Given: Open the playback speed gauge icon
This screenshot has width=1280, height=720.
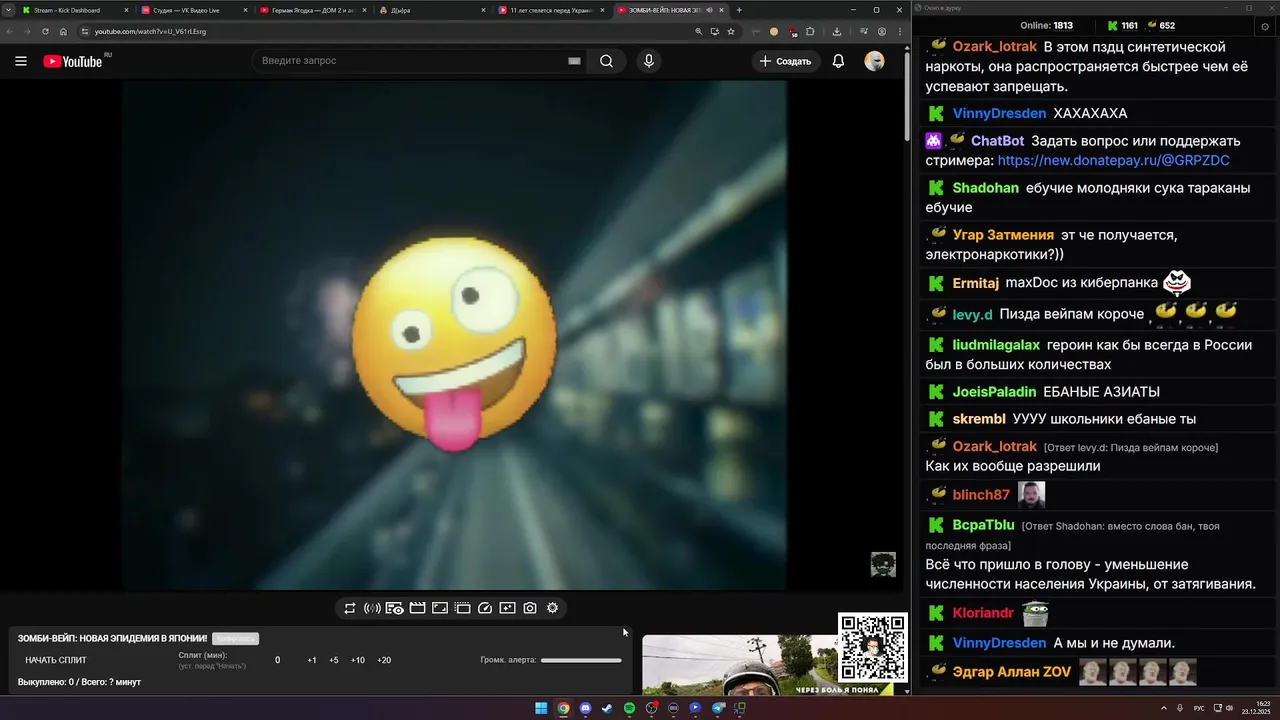Looking at the screenshot, I should [x=485, y=608].
